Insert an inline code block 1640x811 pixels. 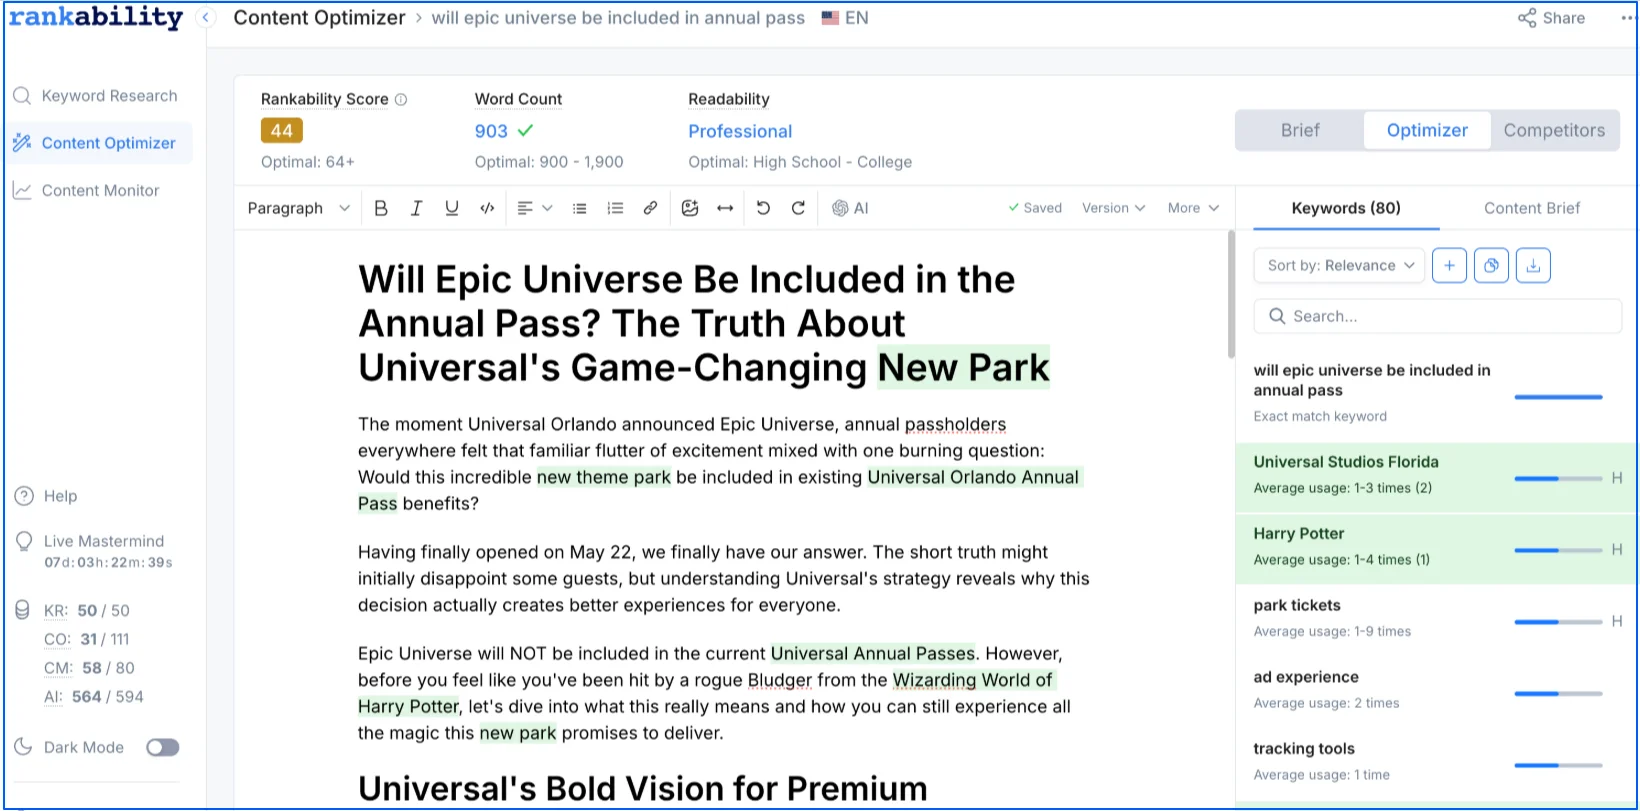[x=487, y=208]
